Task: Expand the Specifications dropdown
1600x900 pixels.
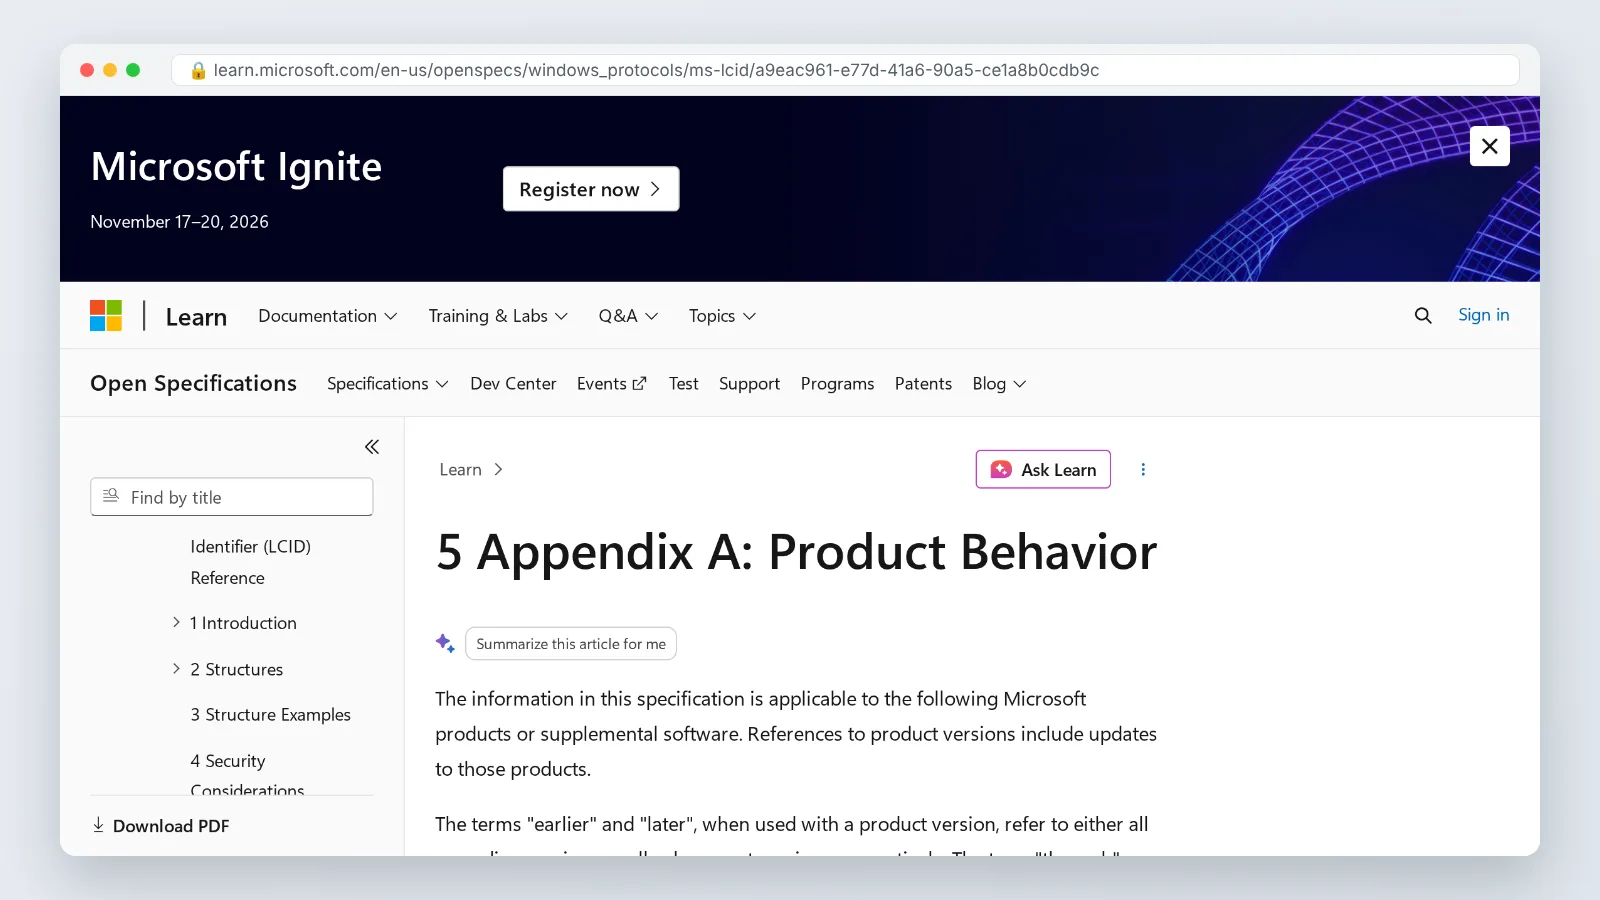Action: (387, 384)
